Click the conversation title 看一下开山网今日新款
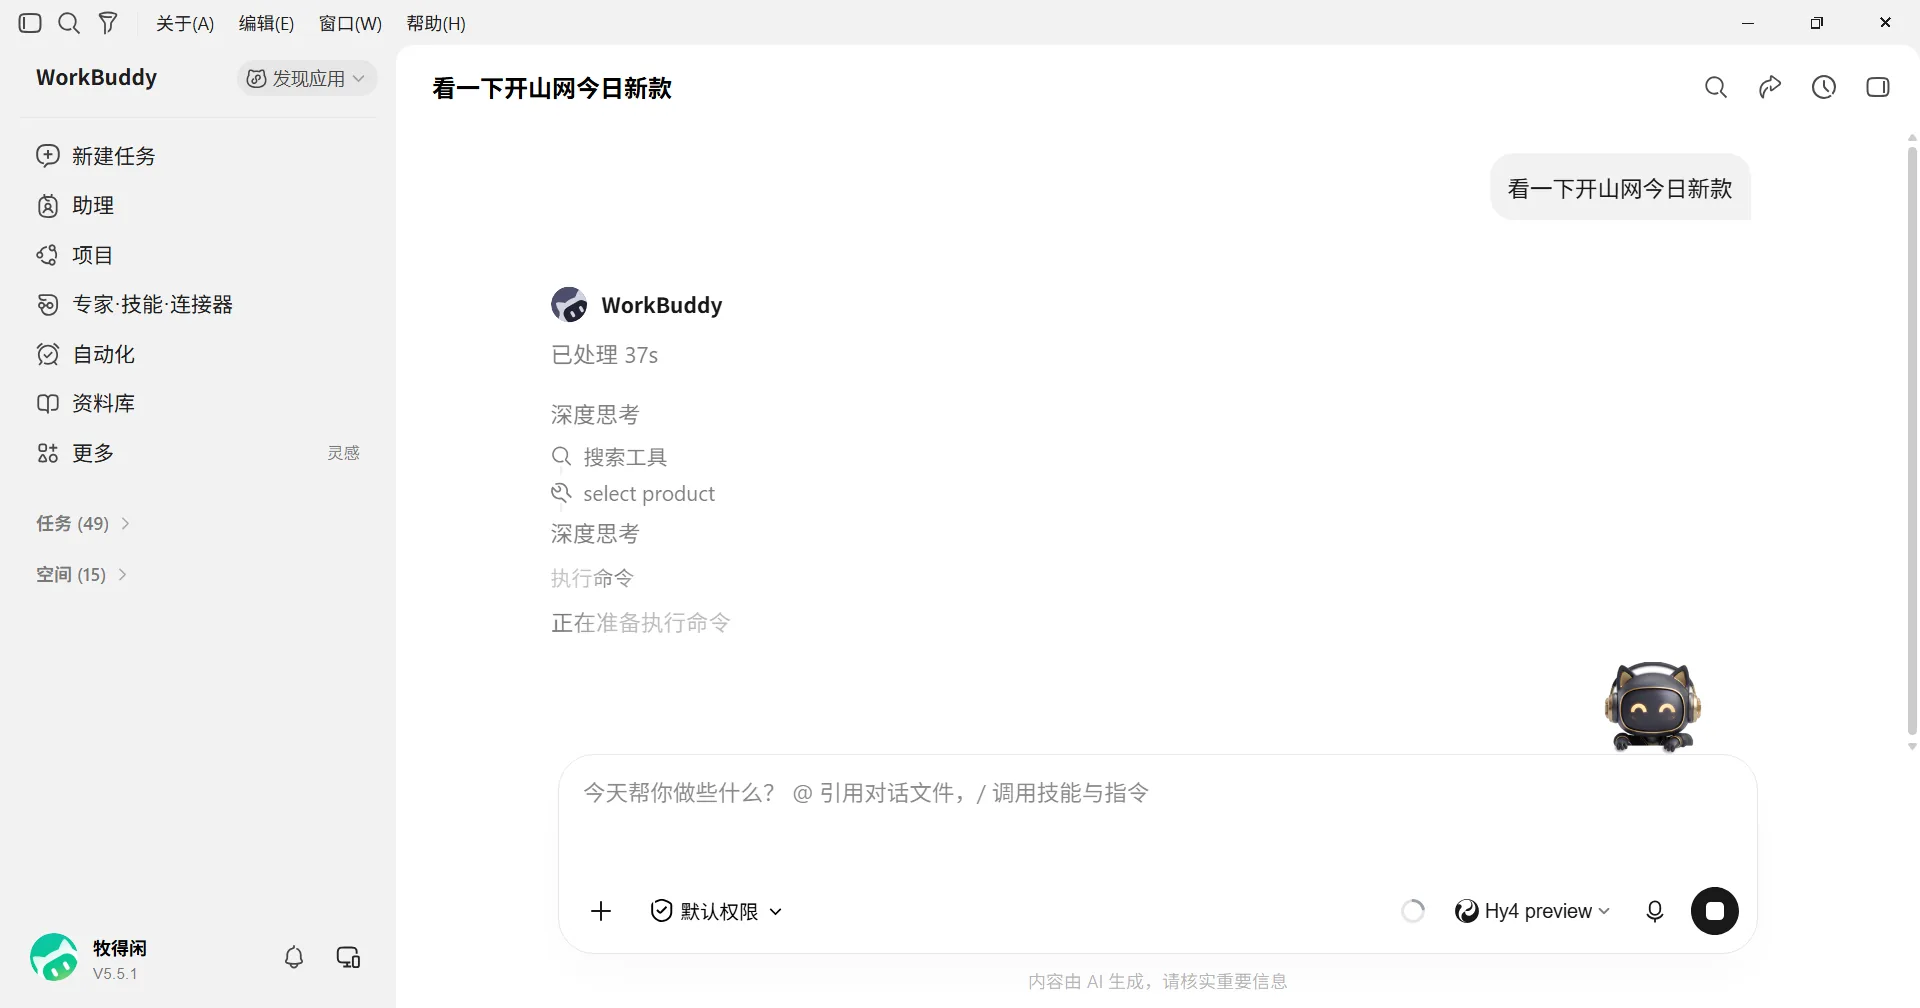Image resolution: width=1920 pixels, height=1008 pixels. coord(552,88)
